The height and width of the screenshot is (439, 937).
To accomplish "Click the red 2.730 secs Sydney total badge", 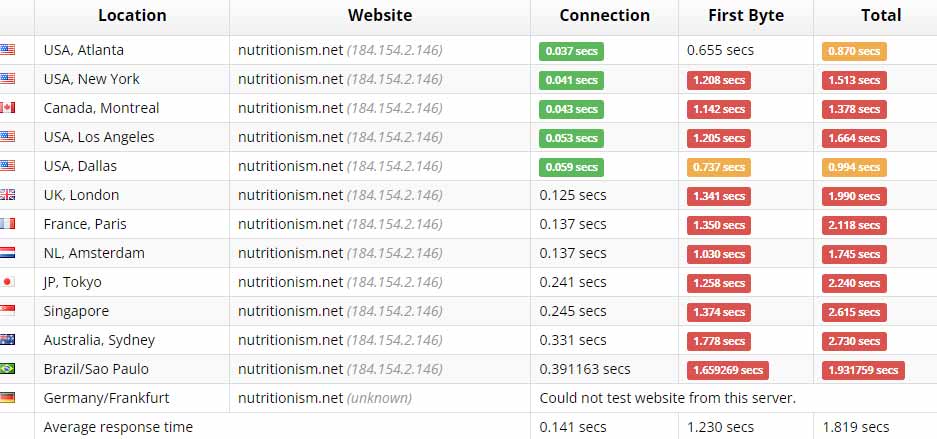I will pyautogui.click(x=854, y=341).
